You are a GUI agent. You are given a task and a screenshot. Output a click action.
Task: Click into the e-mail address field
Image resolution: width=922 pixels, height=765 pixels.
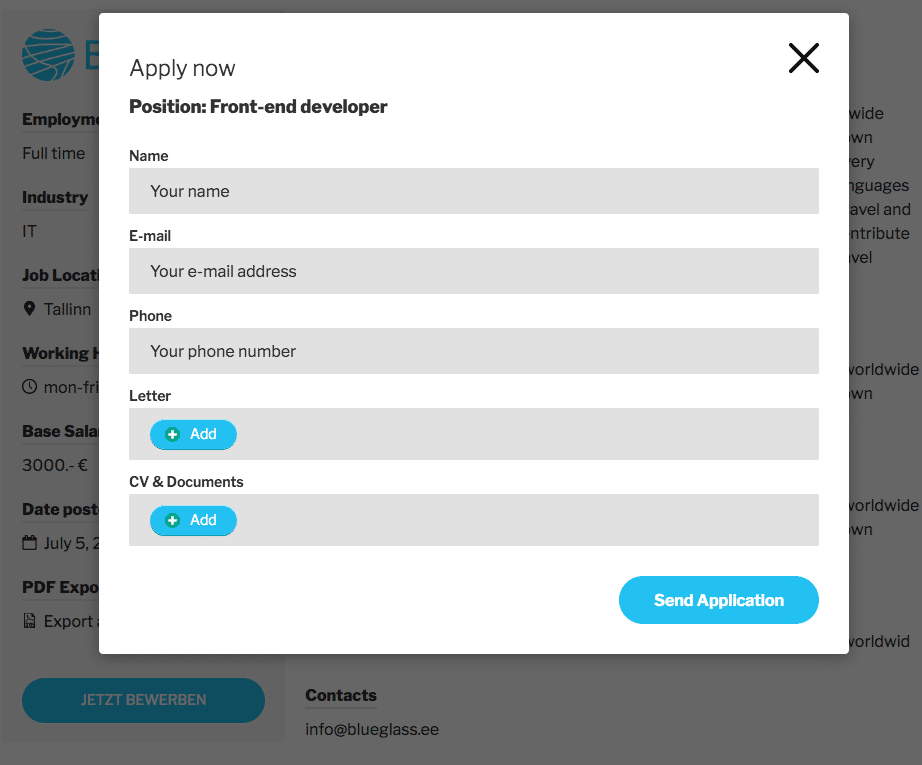pyautogui.click(x=473, y=271)
